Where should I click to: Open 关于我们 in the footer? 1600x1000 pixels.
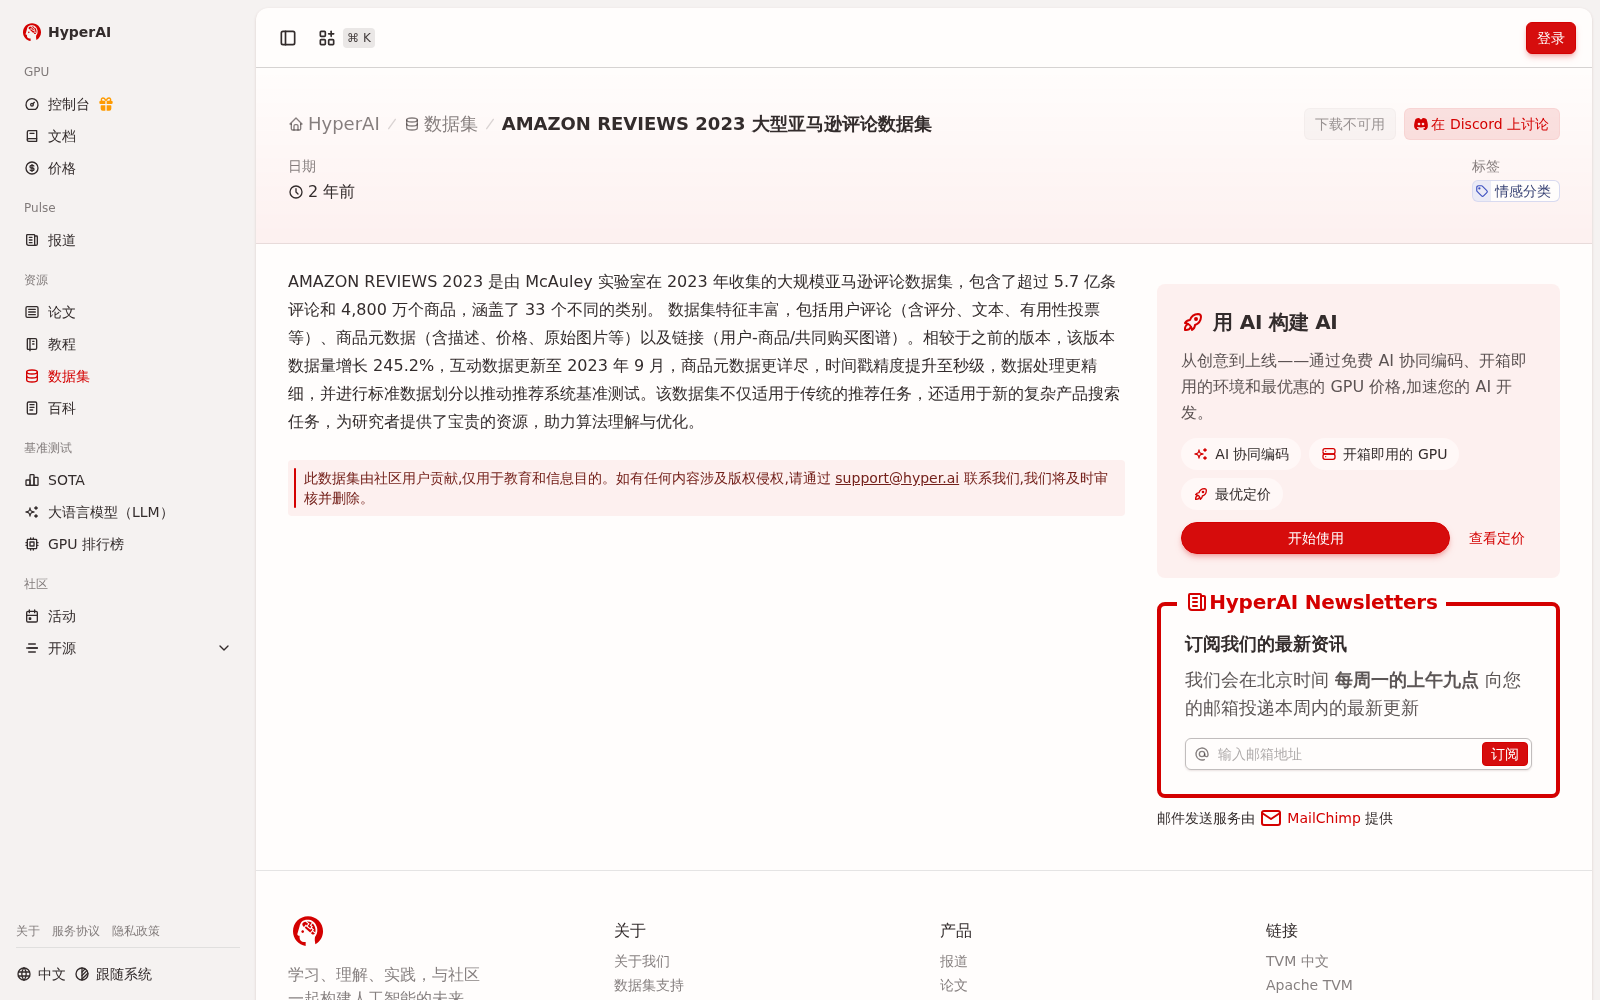tap(642, 961)
